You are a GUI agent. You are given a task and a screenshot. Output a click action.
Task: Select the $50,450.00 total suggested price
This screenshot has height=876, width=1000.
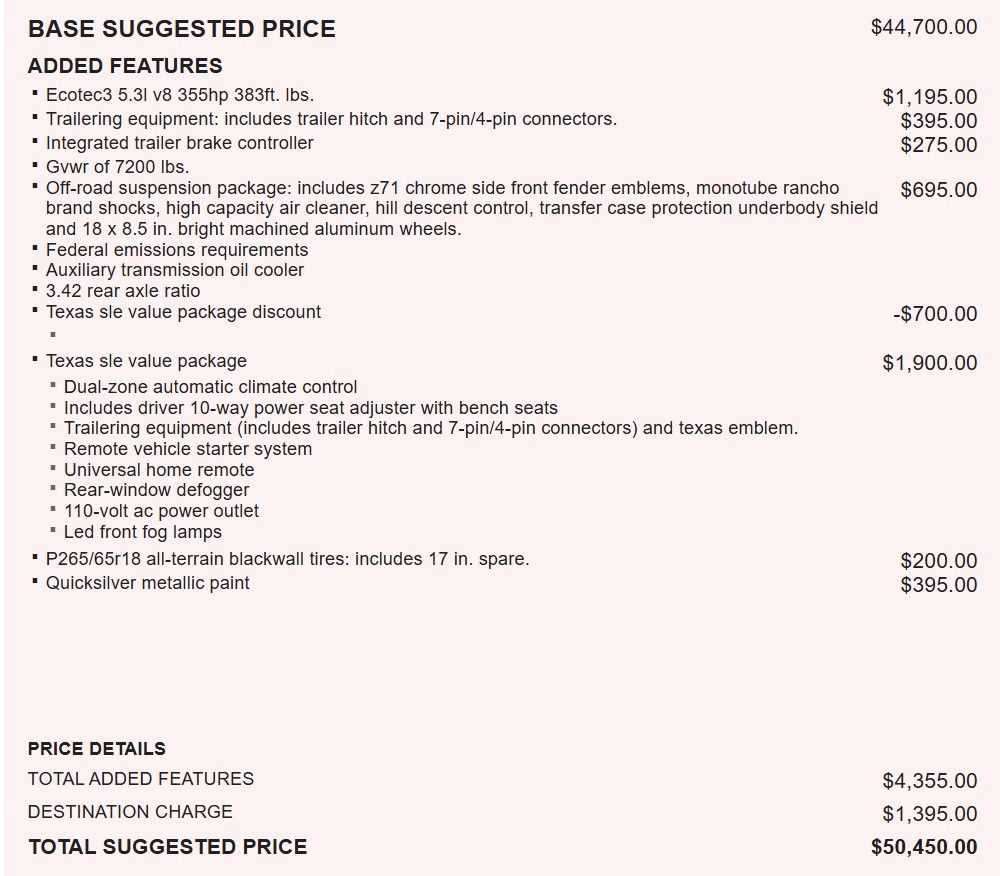tap(923, 847)
